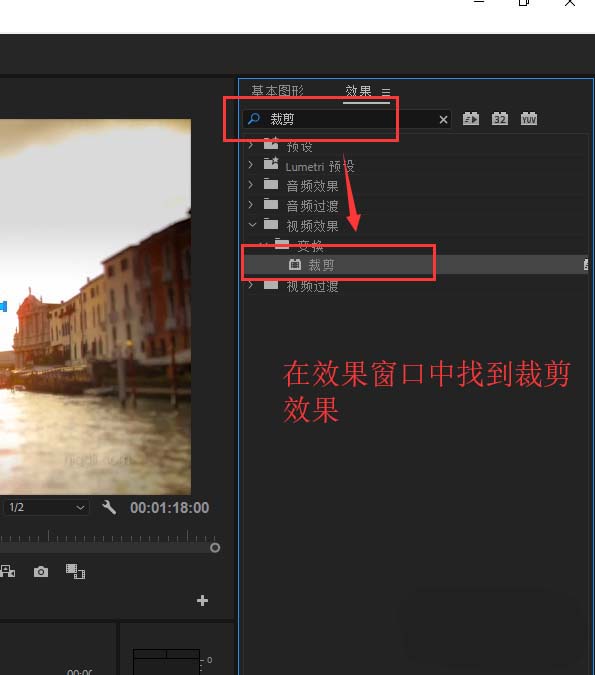This screenshot has height=675, width=595.
Task: Click the 音频效果 folder label
Action: pos(312,186)
